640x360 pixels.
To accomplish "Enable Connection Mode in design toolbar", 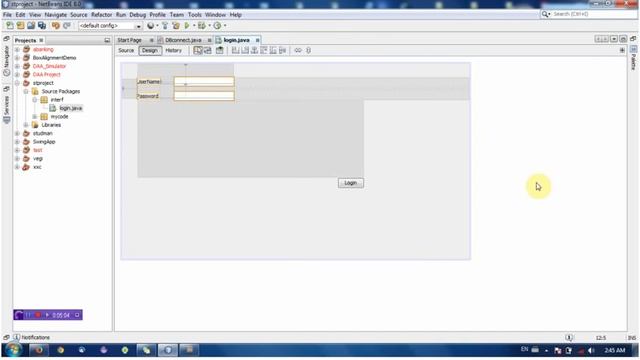I will click(x=208, y=50).
